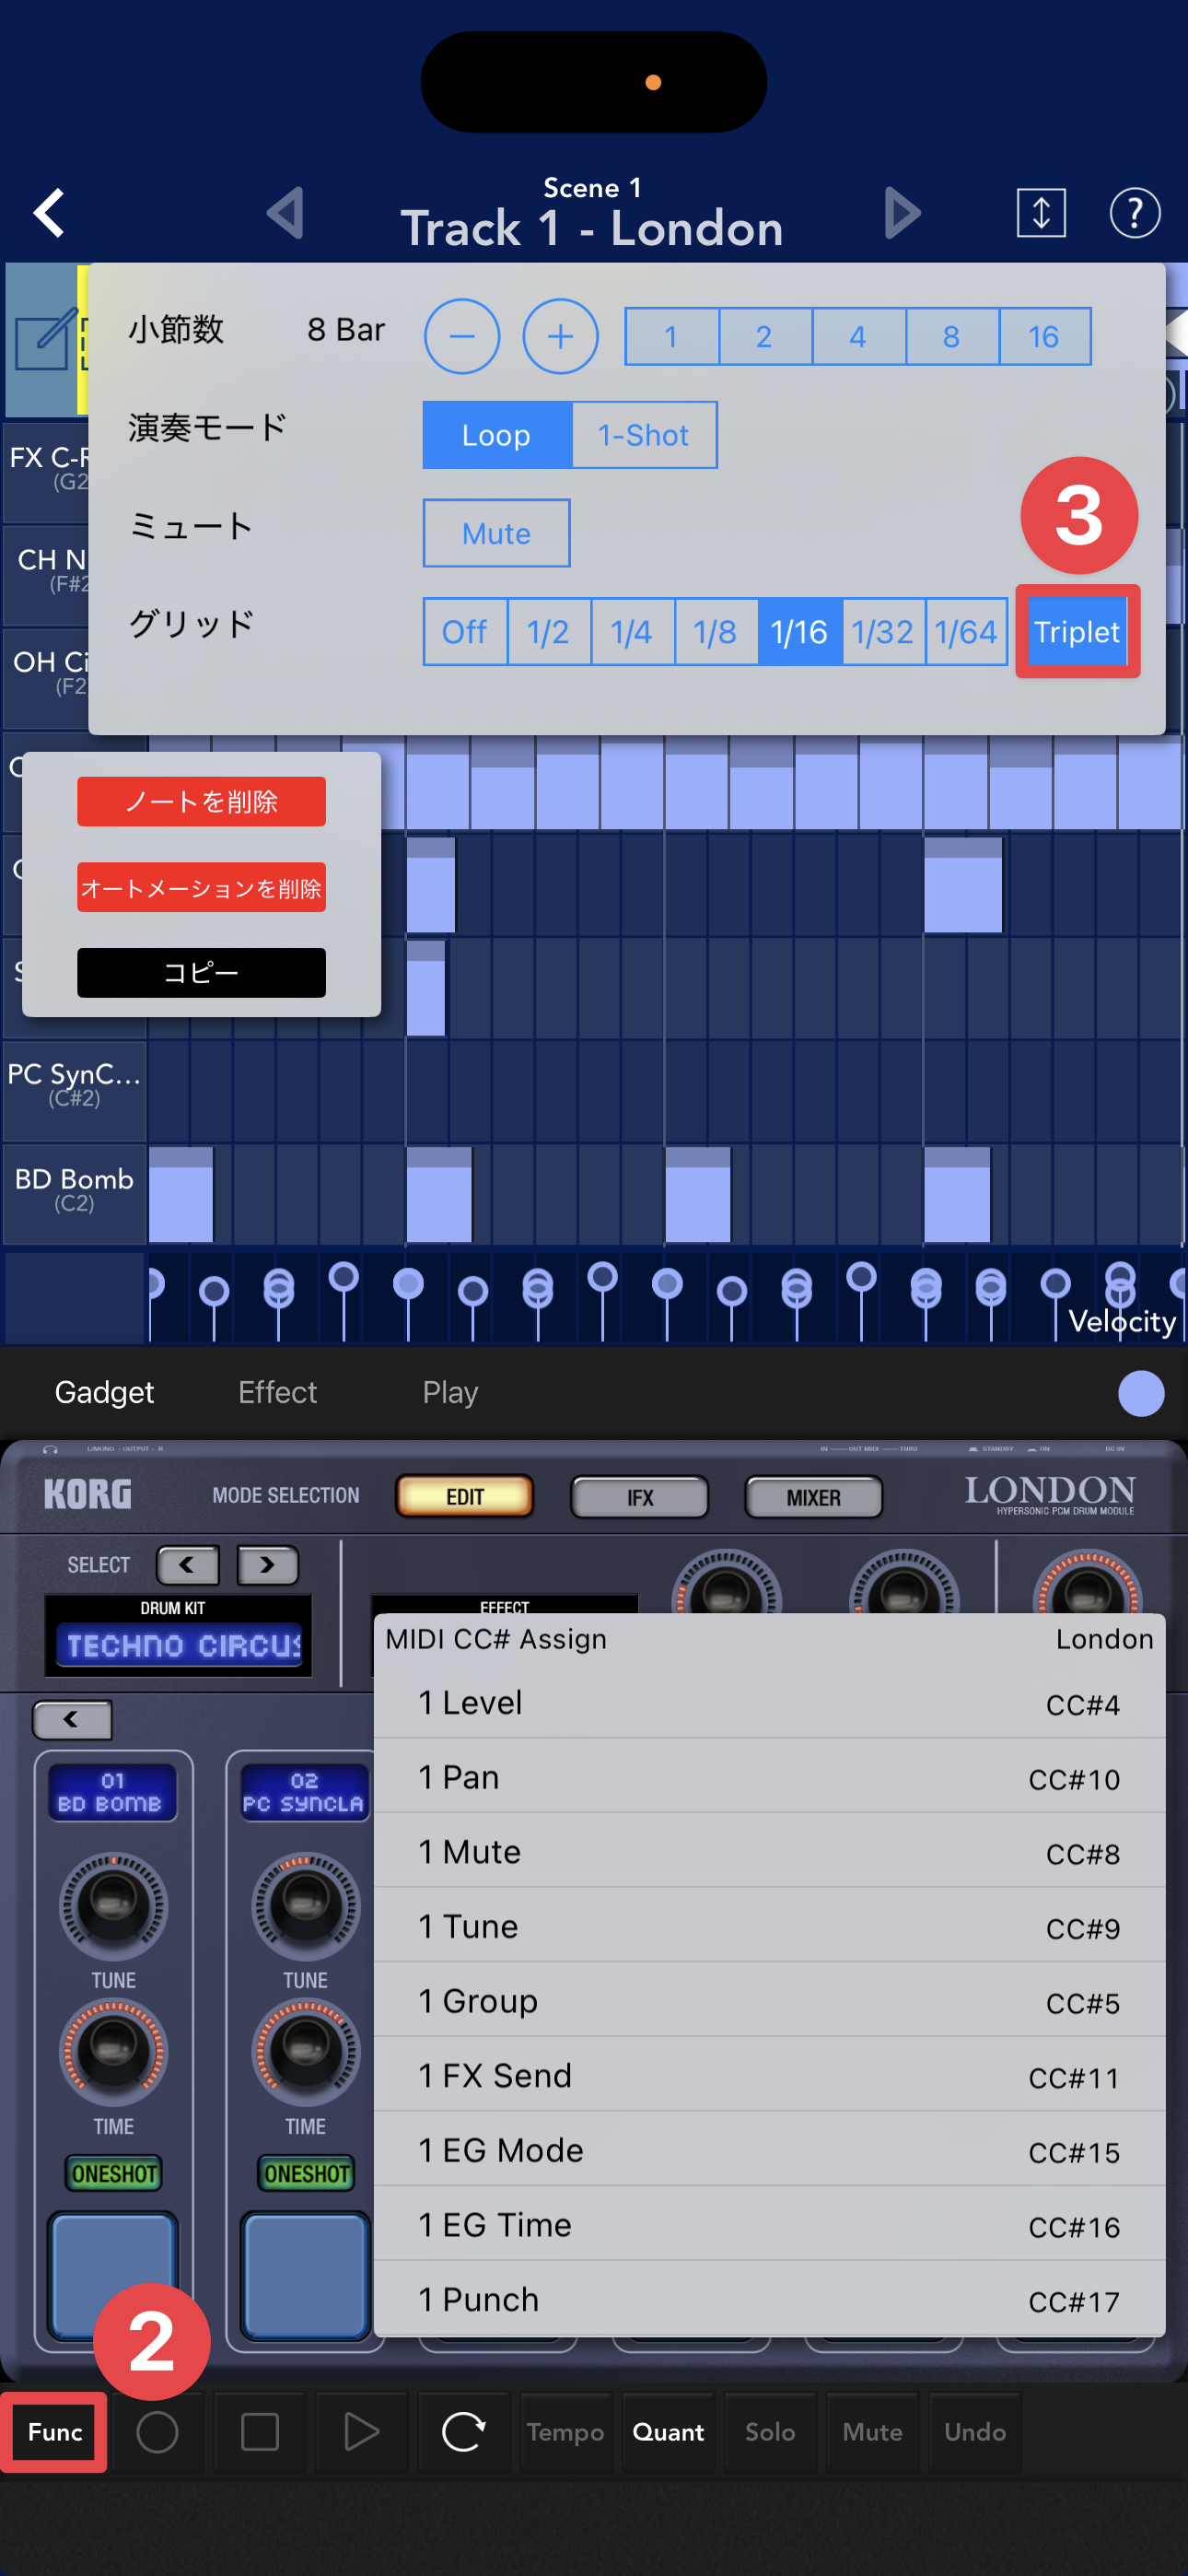Enable the Triplet grid toggle

click(x=1077, y=632)
